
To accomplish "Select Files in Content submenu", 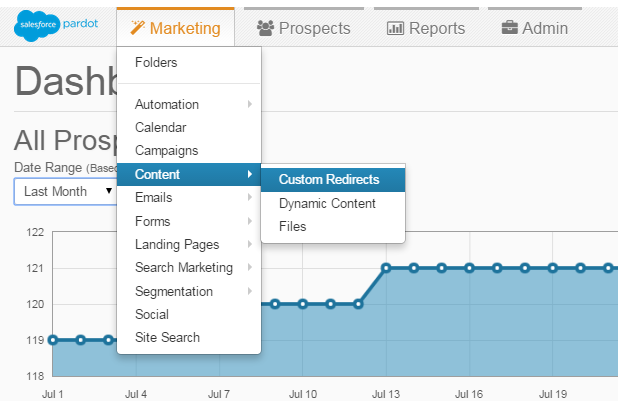I will (333, 227).
